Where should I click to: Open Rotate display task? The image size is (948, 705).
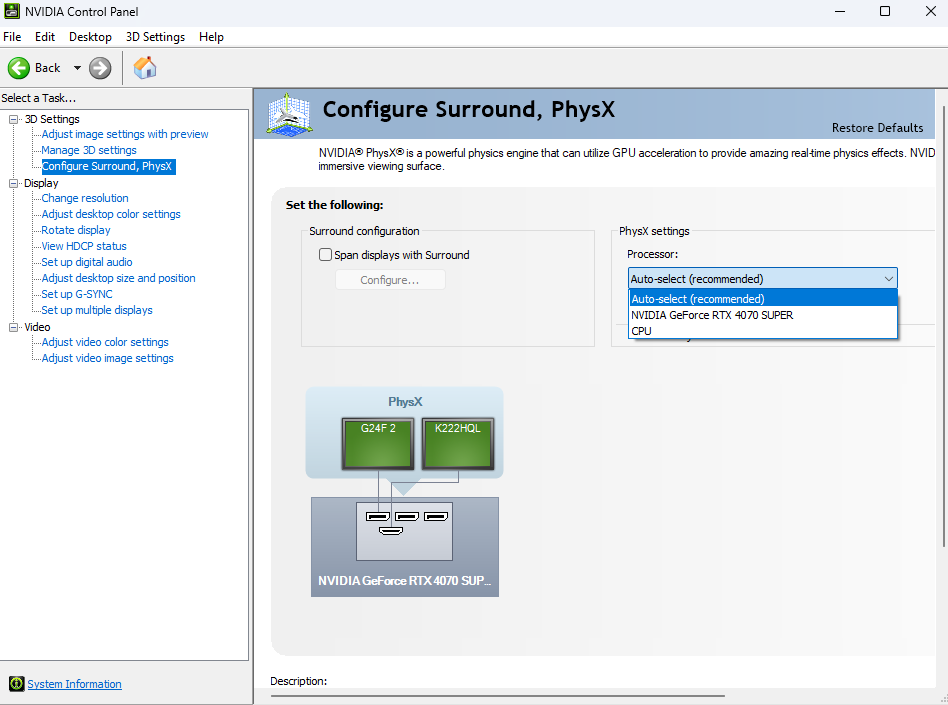[76, 230]
